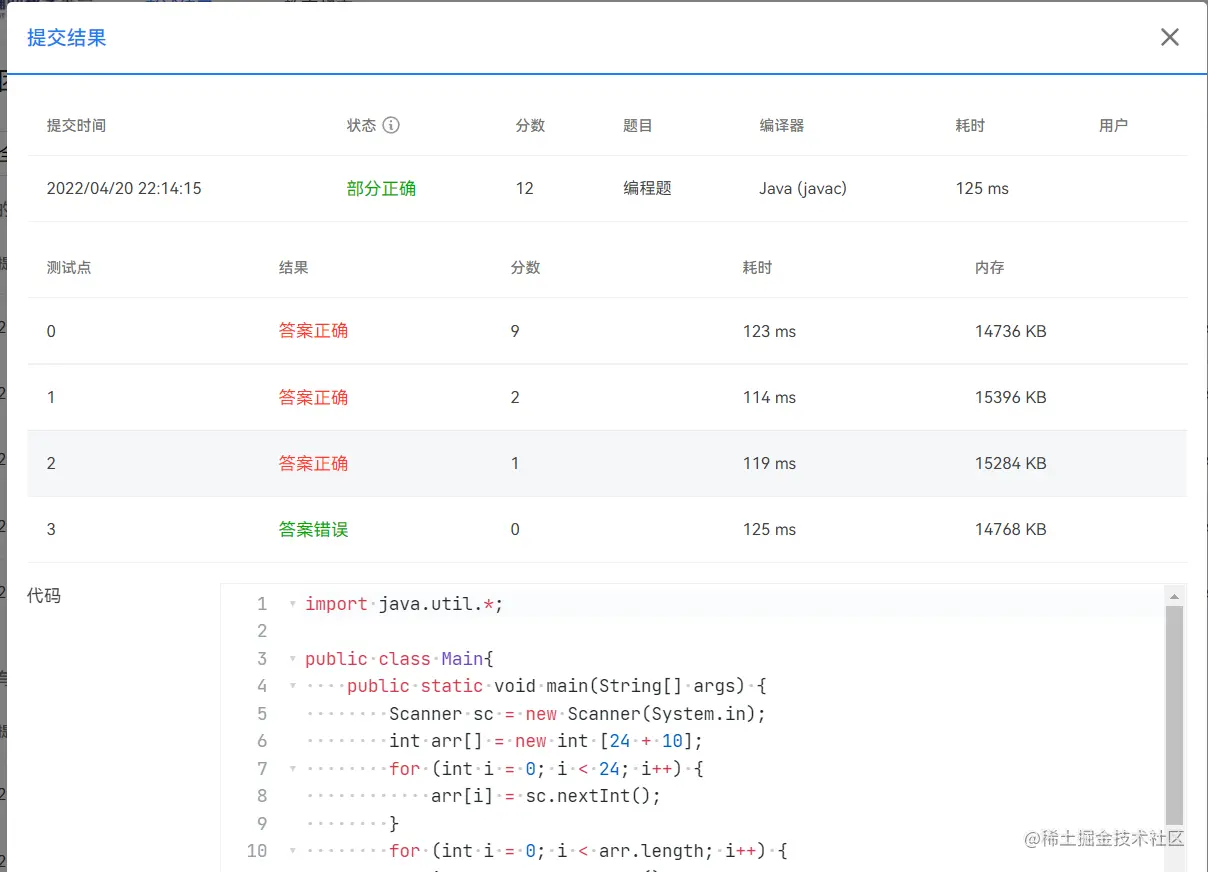Collapse fold arrow at line 7 for loop
The height and width of the screenshot is (872, 1208).
(292, 769)
